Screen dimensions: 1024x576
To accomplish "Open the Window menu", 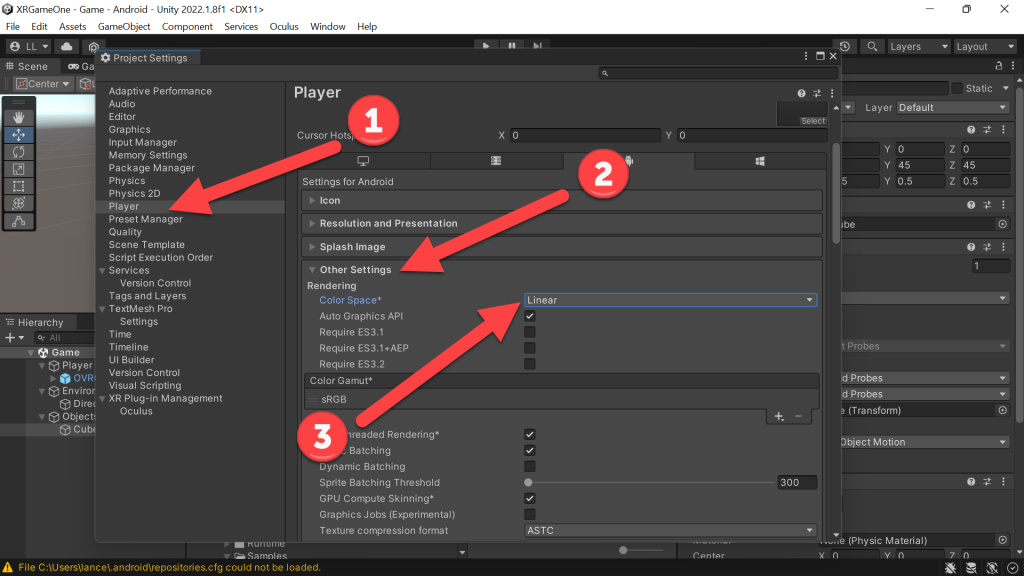I will (x=327, y=27).
